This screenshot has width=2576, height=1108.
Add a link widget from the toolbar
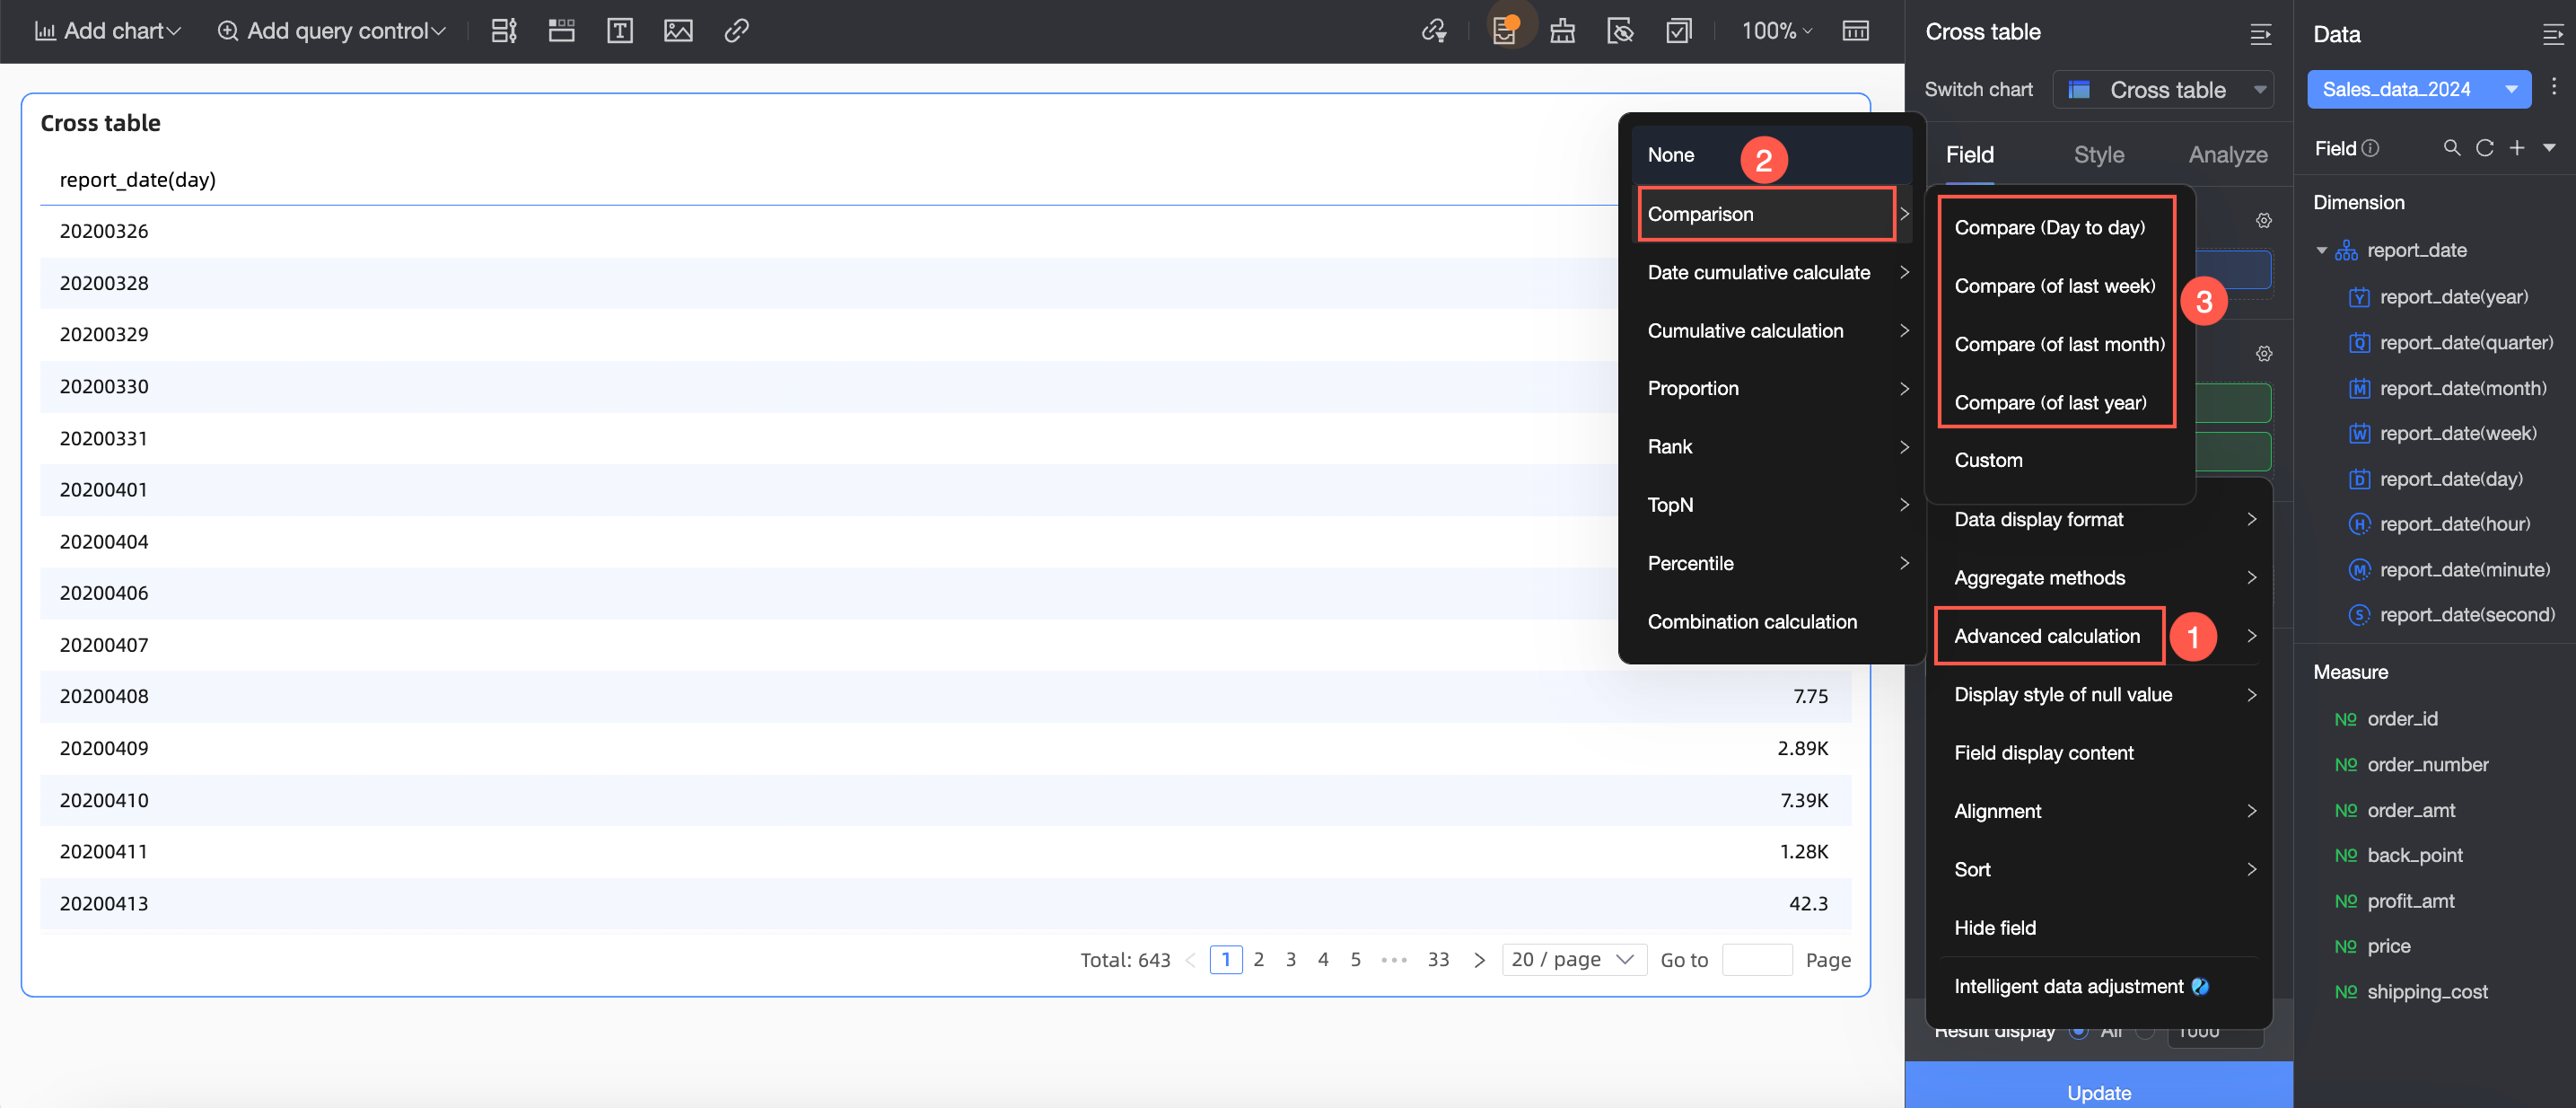pos(736,31)
